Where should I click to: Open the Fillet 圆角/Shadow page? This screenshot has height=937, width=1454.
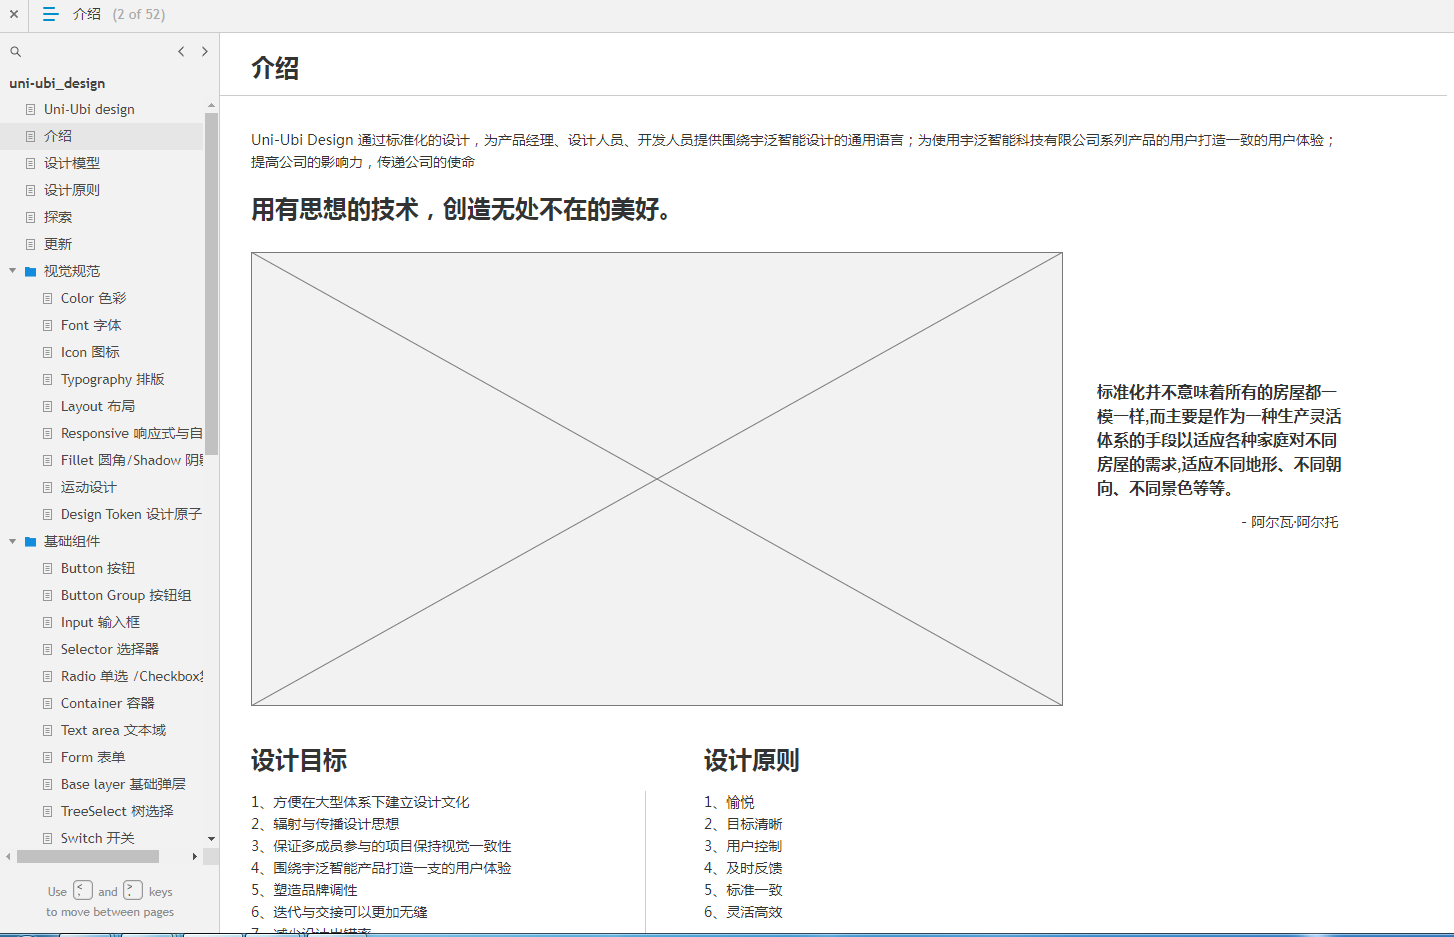131,460
